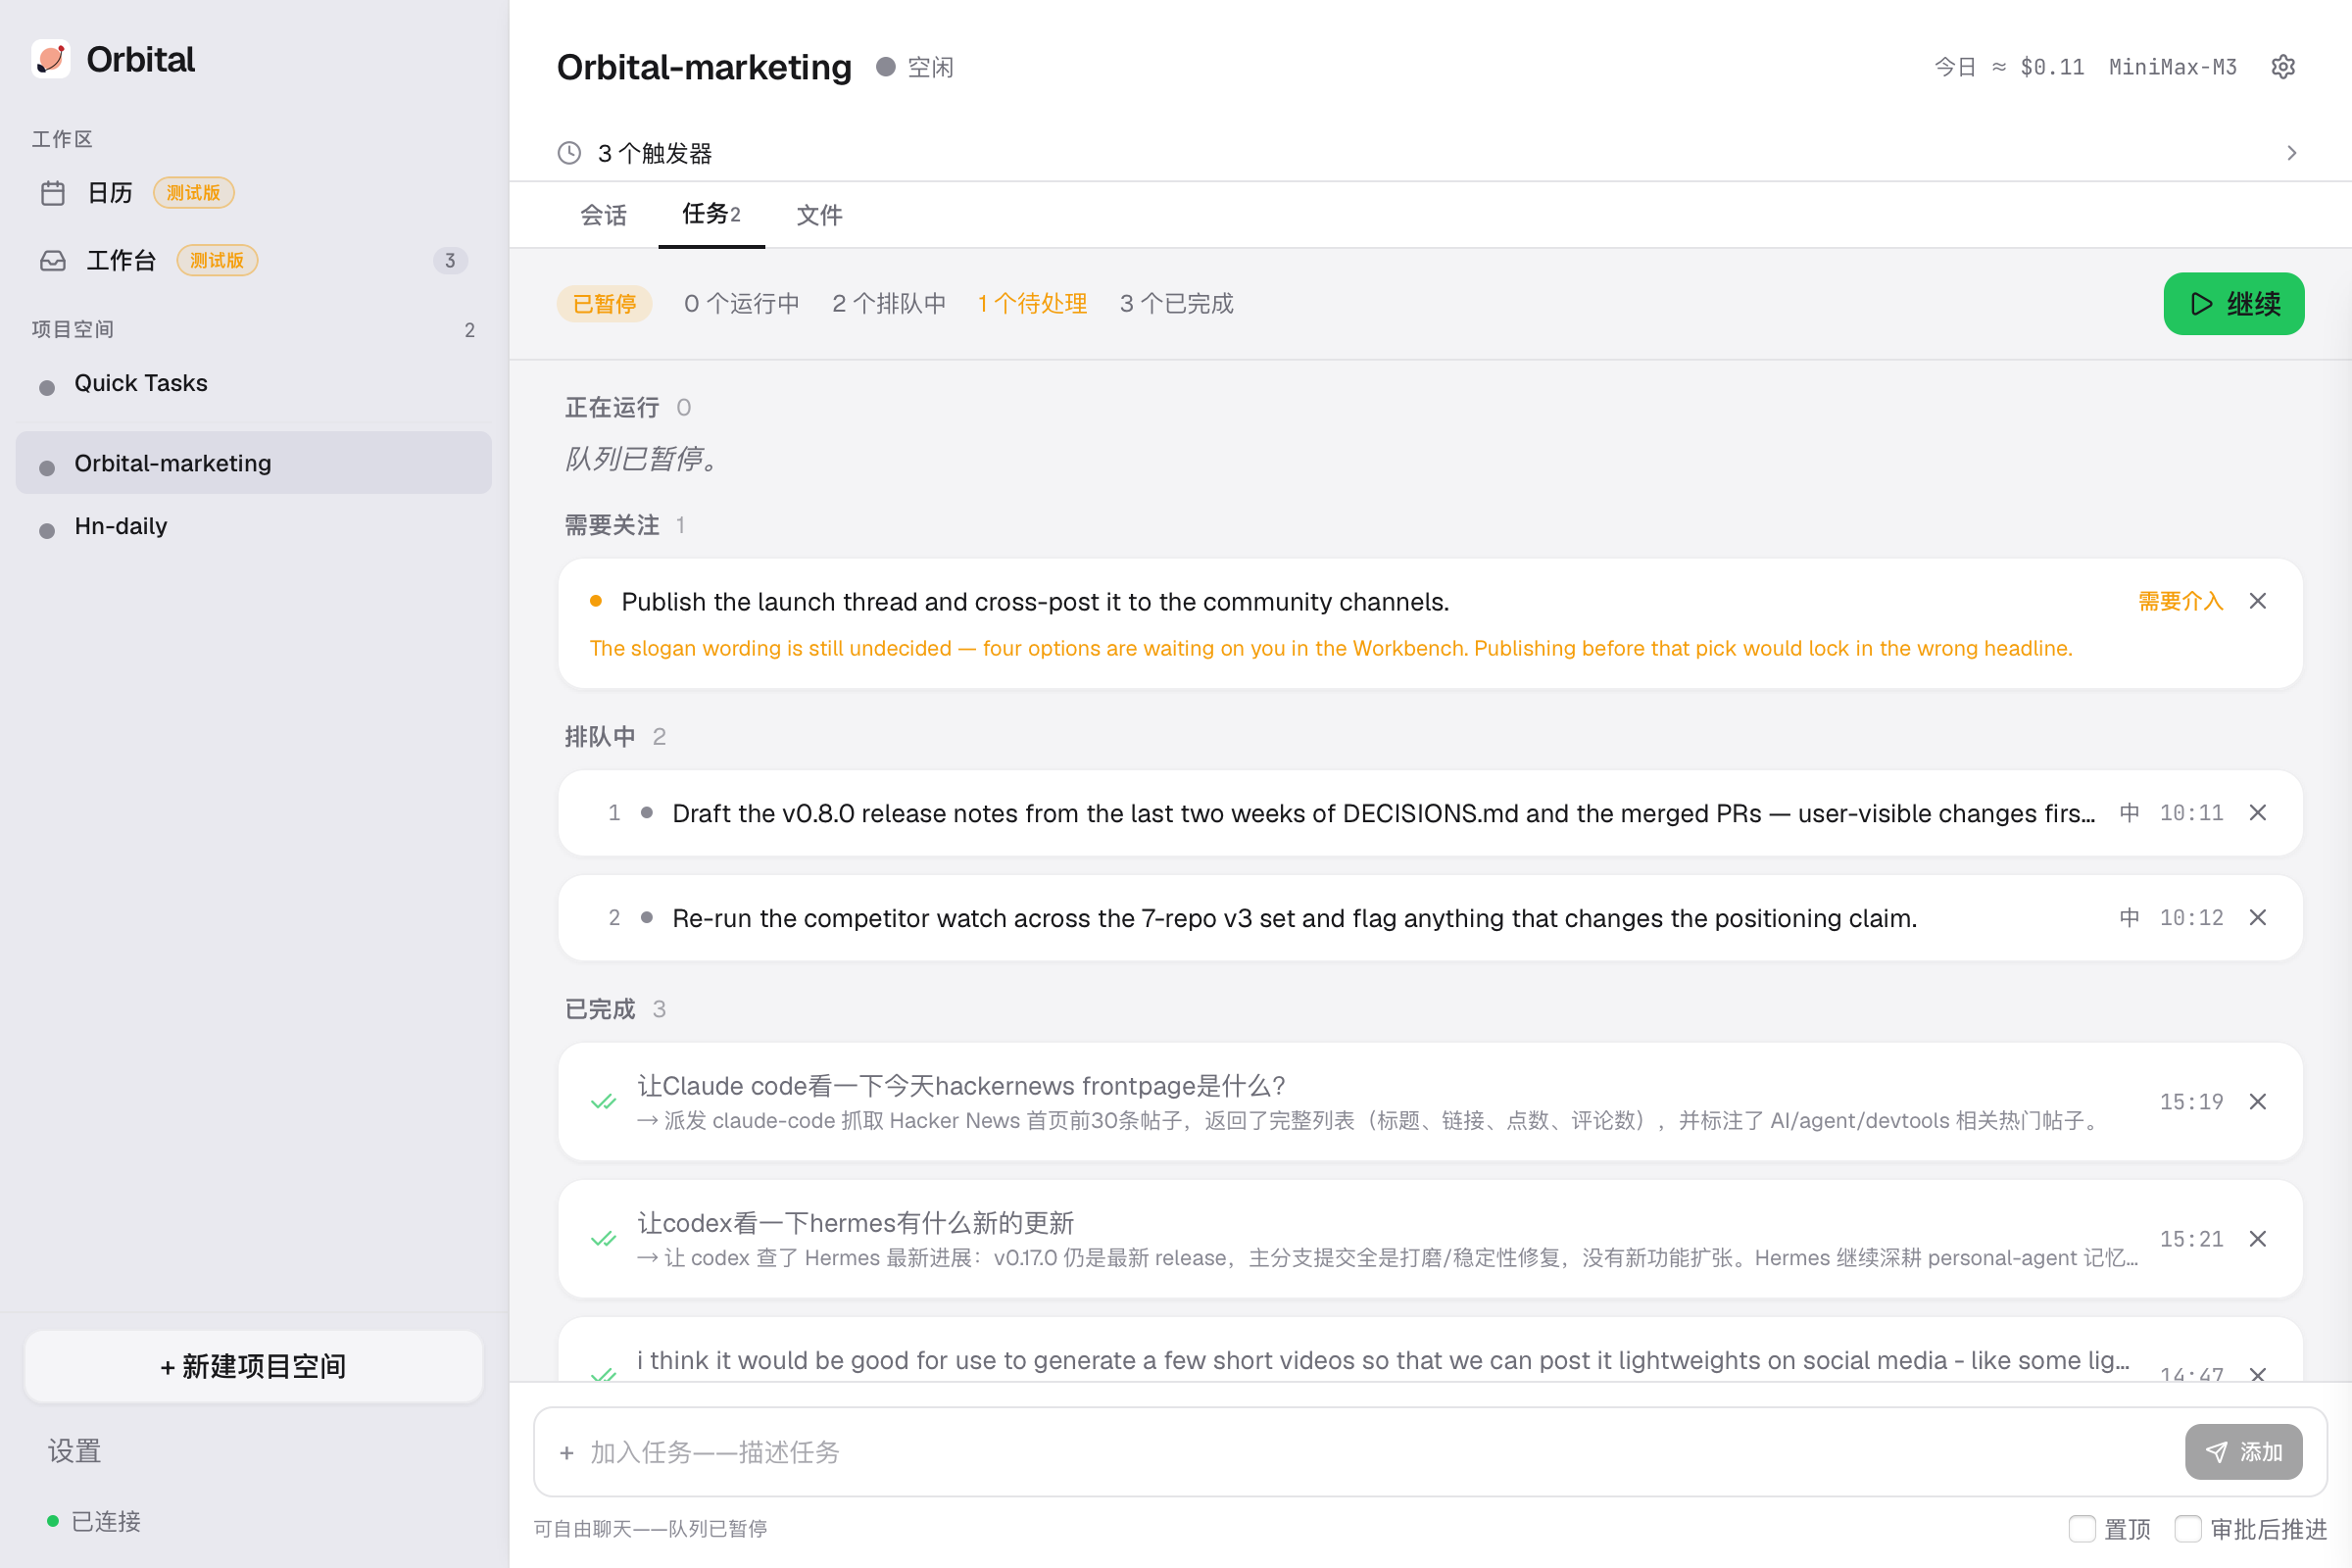Click the plus icon in task input
Viewport: 2352px width, 1568px height.
point(567,1453)
